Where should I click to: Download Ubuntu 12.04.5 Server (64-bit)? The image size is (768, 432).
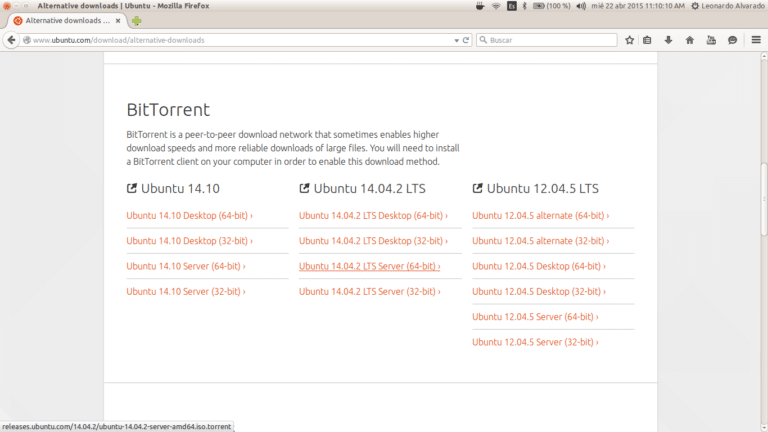pyautogui.click(x=535, y=317)
